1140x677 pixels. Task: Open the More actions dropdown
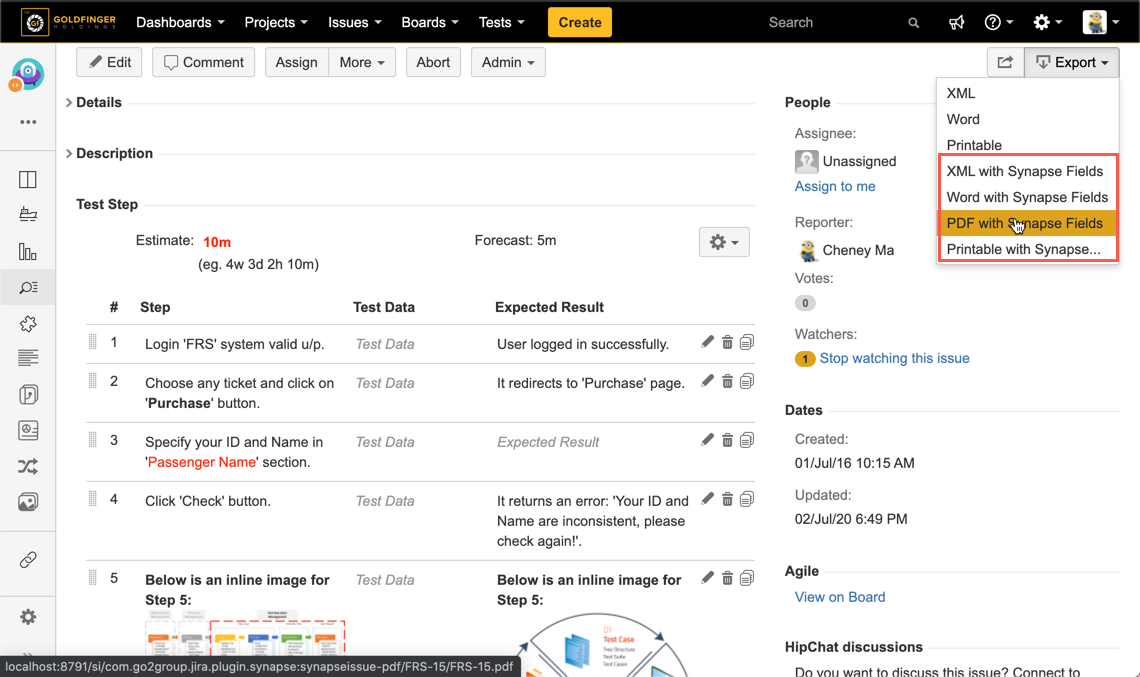[x=361, y=62]
